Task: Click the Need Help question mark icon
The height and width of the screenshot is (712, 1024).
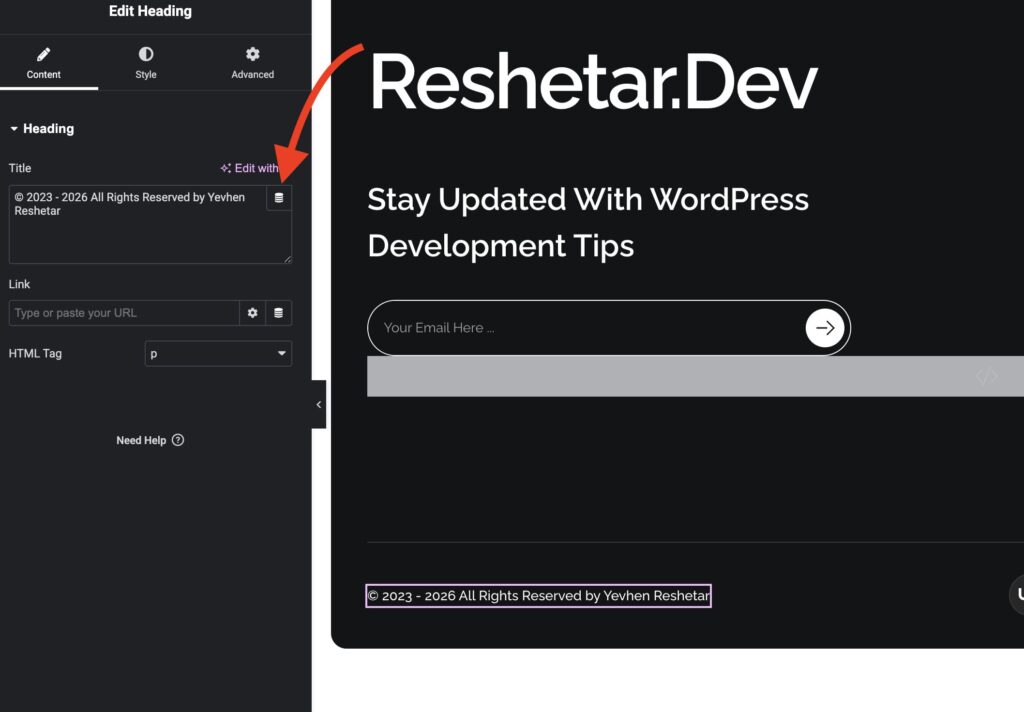Action: coord(178,440)
